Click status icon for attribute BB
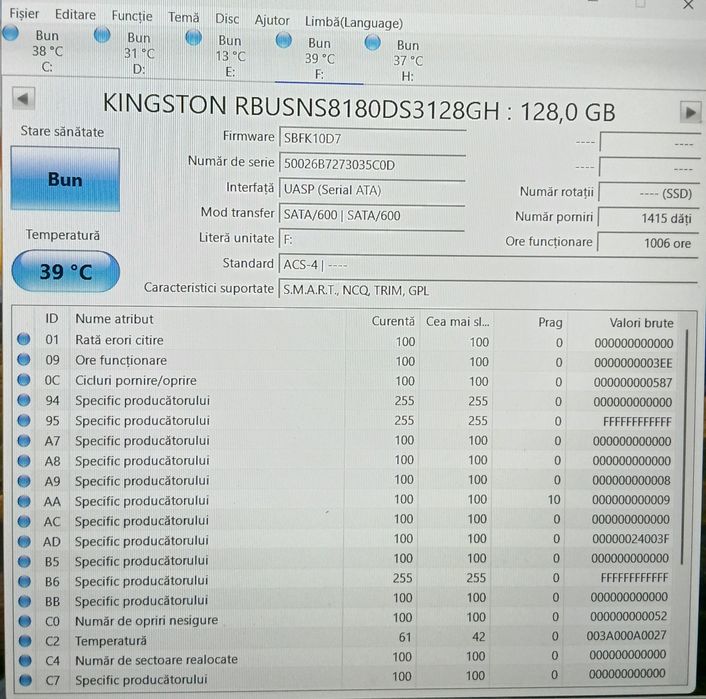The width and height of the screenshot is (706, 699). pyautogui.click(x=25, y=601)
